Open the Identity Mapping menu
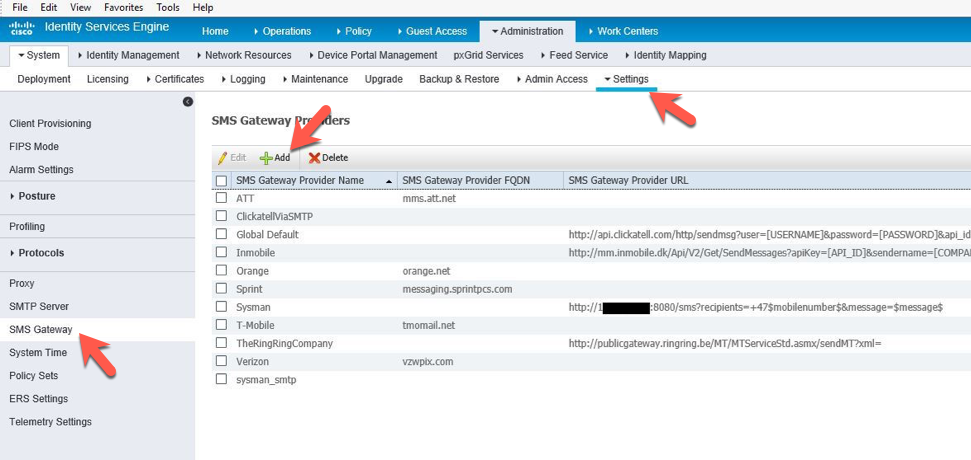Screen dimensions: 971x460 click(664, 55)
